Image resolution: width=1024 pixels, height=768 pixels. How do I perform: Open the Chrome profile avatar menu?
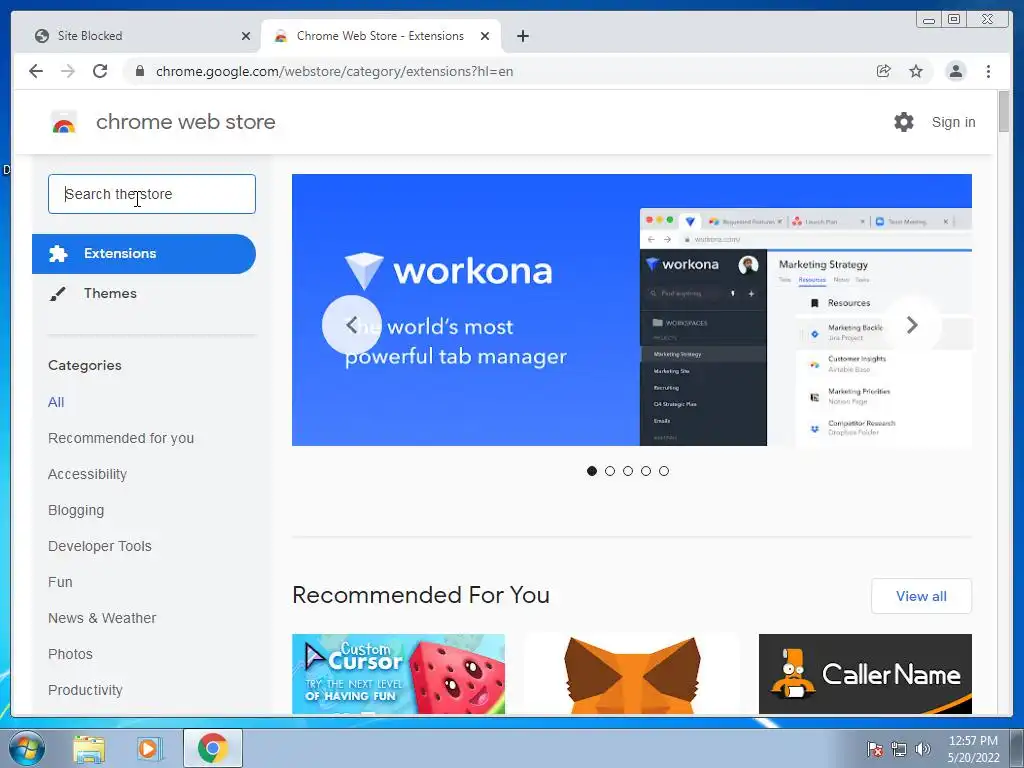tap(955, 71)
